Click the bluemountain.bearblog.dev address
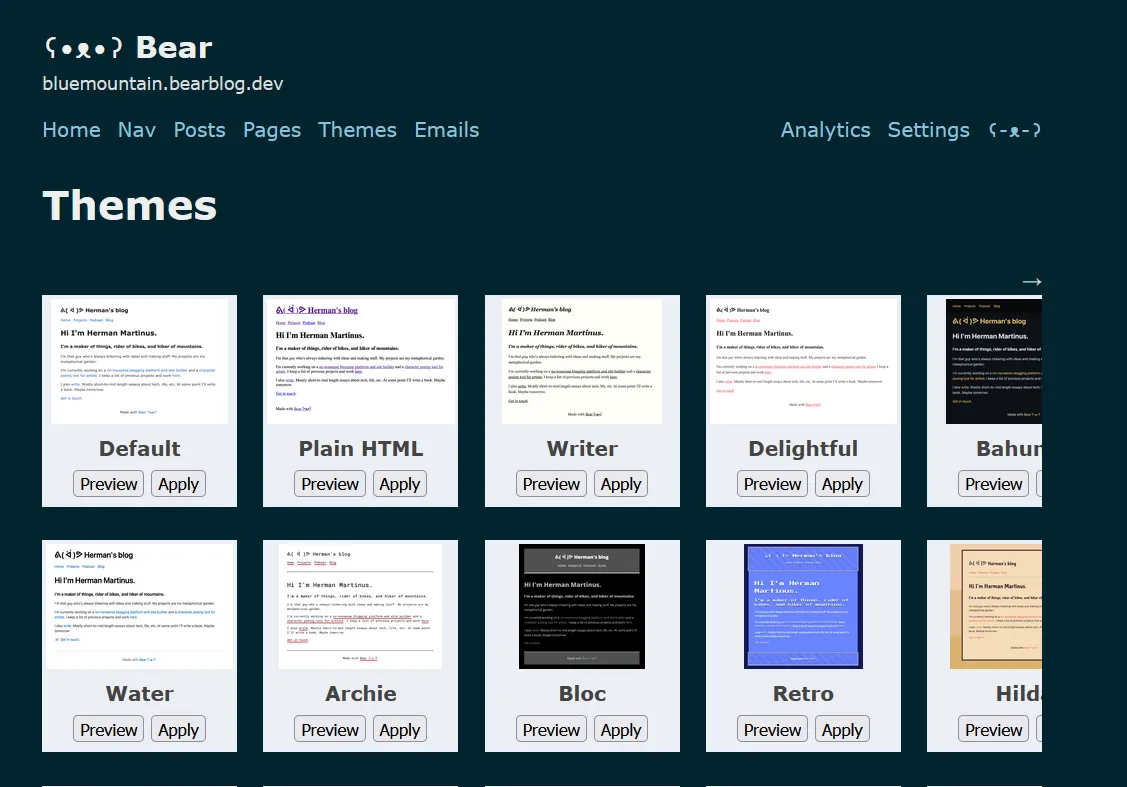Screen dimensions: 1127x787 point(163,84)
